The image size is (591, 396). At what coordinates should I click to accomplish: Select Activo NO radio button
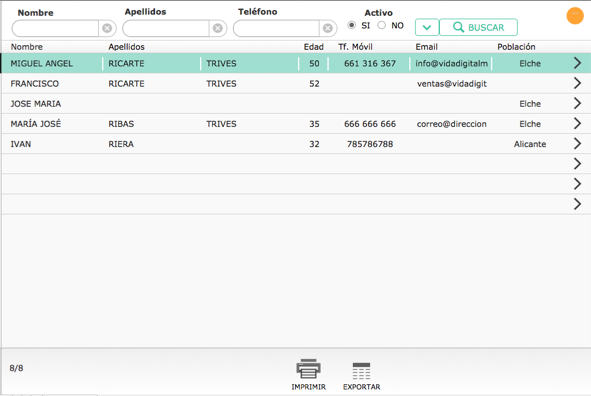382,25
